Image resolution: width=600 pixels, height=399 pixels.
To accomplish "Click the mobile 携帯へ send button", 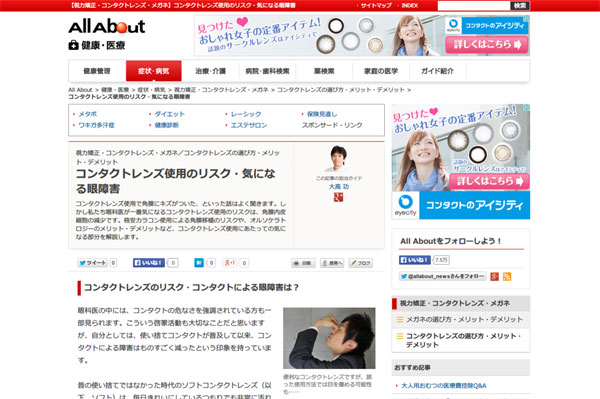I will [x=332, y=263].
